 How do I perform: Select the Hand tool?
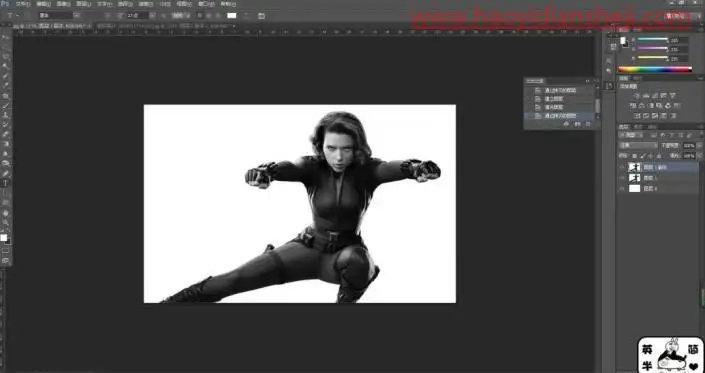6,213
